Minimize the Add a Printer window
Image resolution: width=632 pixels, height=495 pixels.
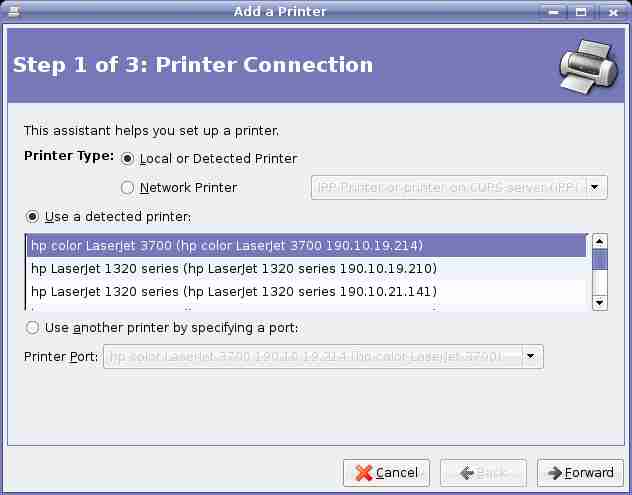point(554,12)
